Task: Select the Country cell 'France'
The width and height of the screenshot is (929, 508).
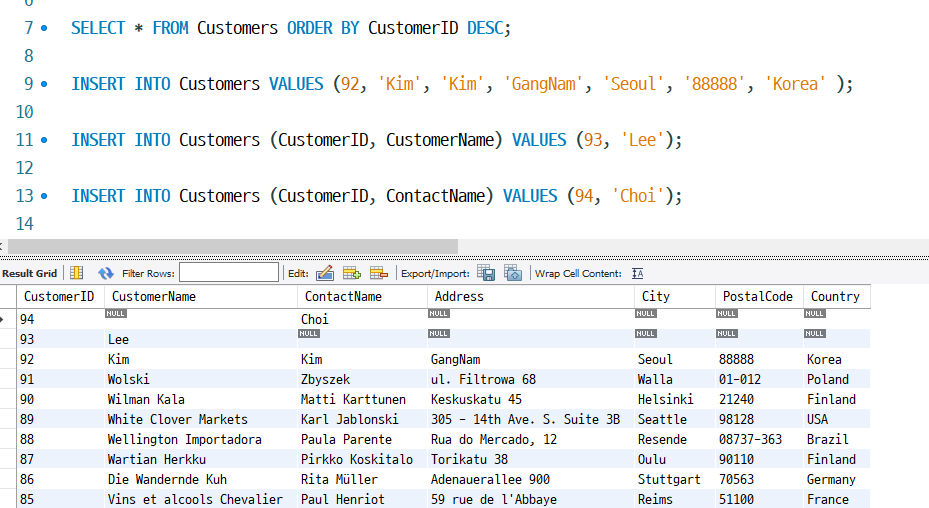Action: (837, 499)
